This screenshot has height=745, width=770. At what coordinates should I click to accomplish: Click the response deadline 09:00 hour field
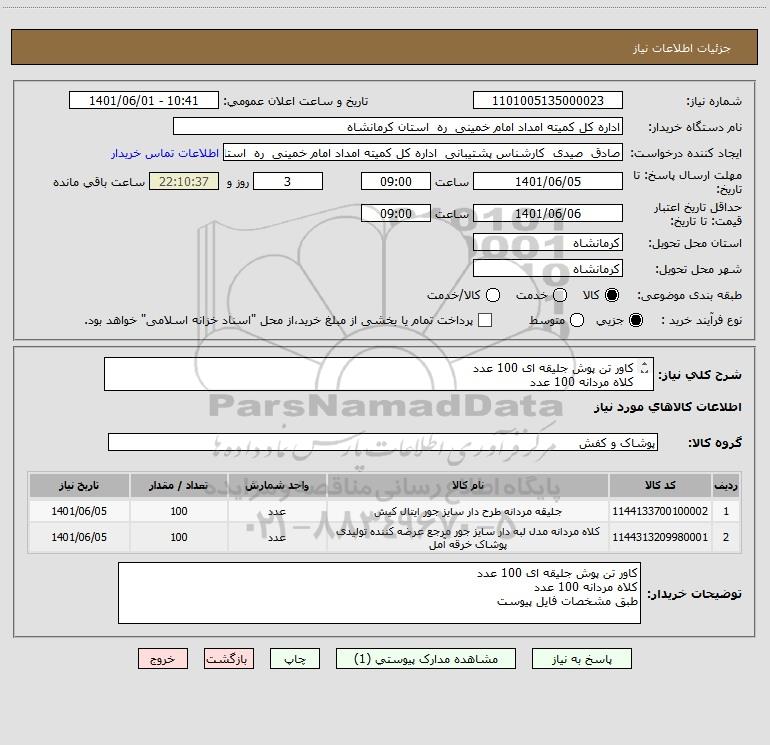pos(396,181)
